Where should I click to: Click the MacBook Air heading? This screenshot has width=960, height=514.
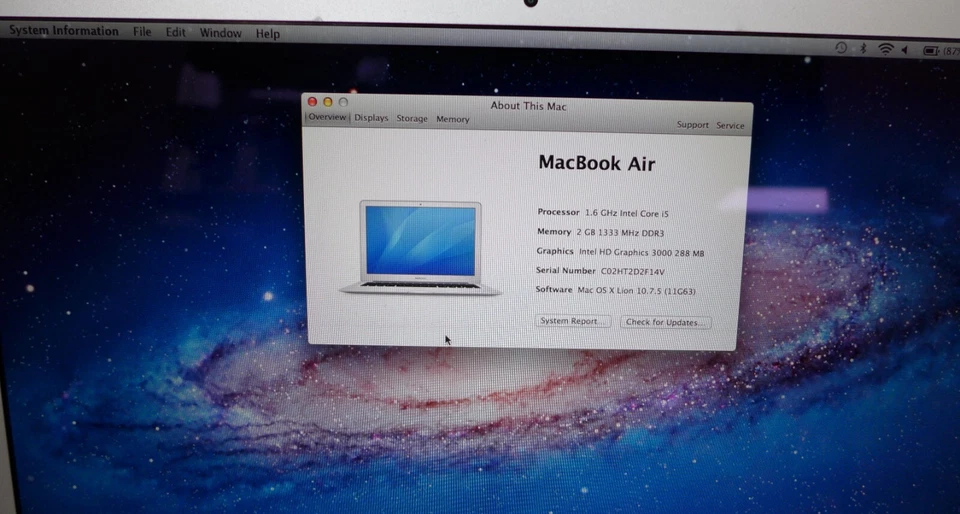pyautogui.click(x=597, y=163)
